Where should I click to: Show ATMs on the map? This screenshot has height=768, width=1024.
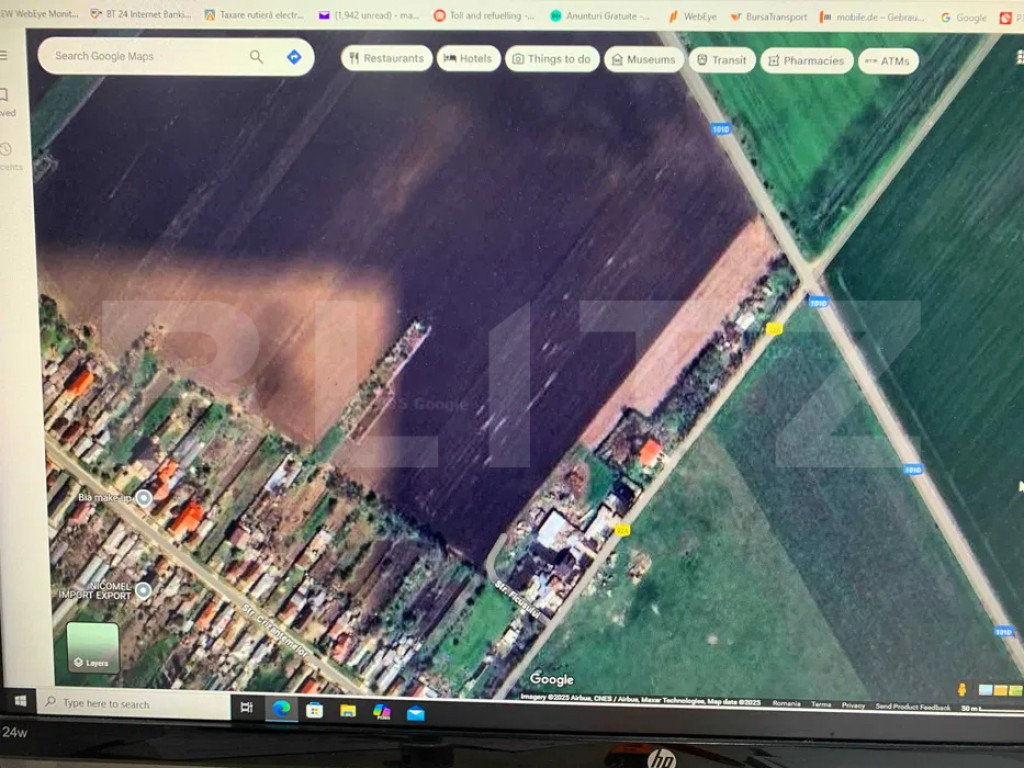coord(888,62)
